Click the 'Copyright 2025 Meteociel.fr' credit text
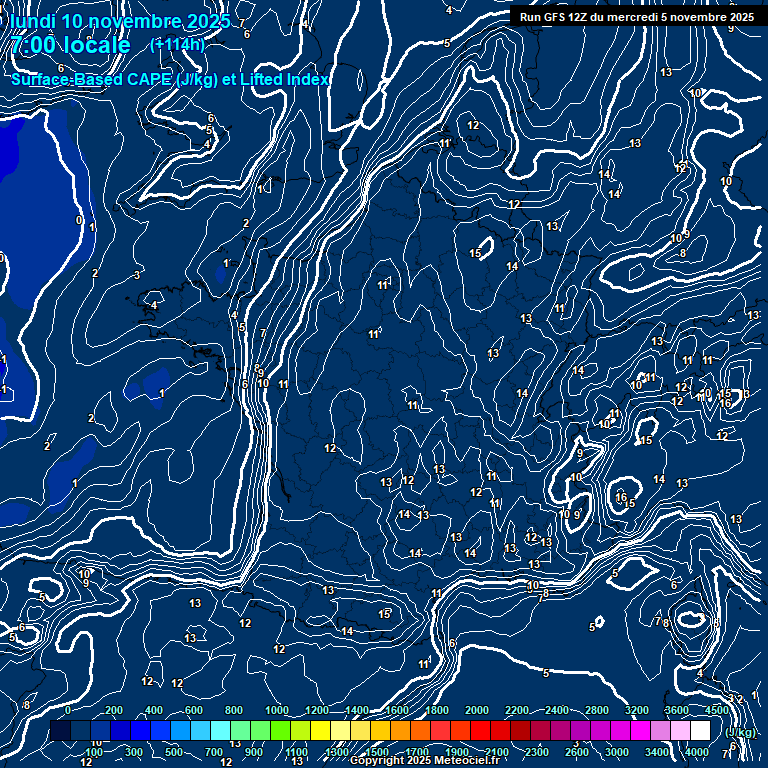Image resolution: width=768 pixels, height=768 pixels. click(x=425, y=760)
